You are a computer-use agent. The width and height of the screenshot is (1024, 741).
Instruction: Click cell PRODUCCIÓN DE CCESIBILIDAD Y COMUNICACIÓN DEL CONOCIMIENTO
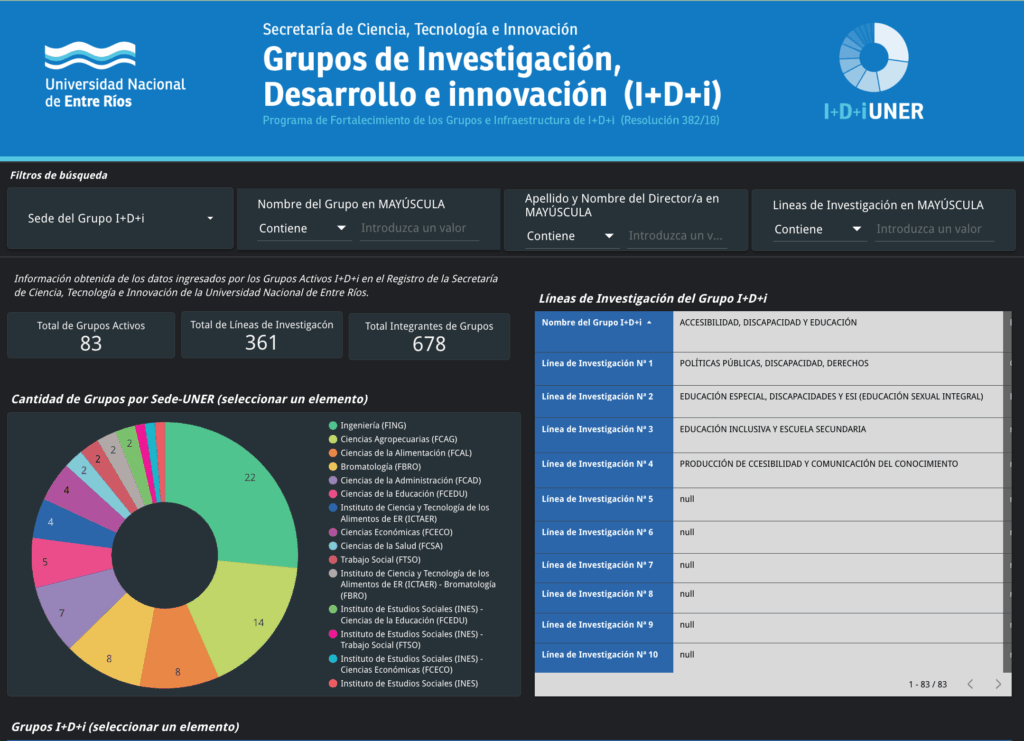(x=838, y=470)
